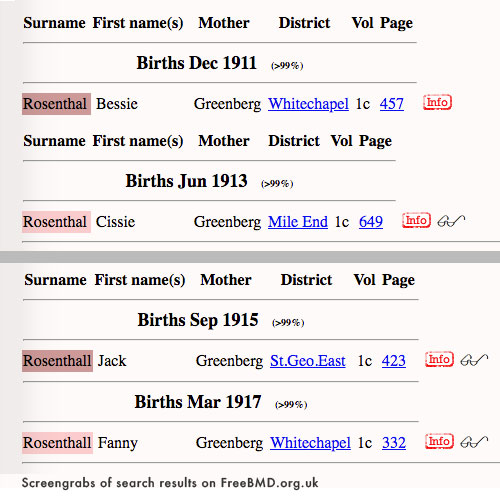Open Info icon for Bessie Rosenthal row
500x500 pixels.
point(437,102)
